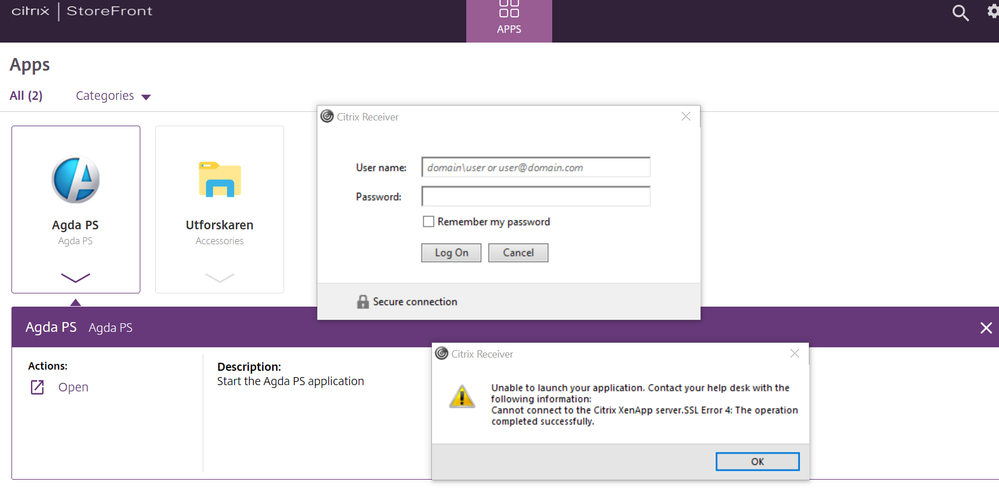Click the warning triangle icon

click(x=462, y=396)
